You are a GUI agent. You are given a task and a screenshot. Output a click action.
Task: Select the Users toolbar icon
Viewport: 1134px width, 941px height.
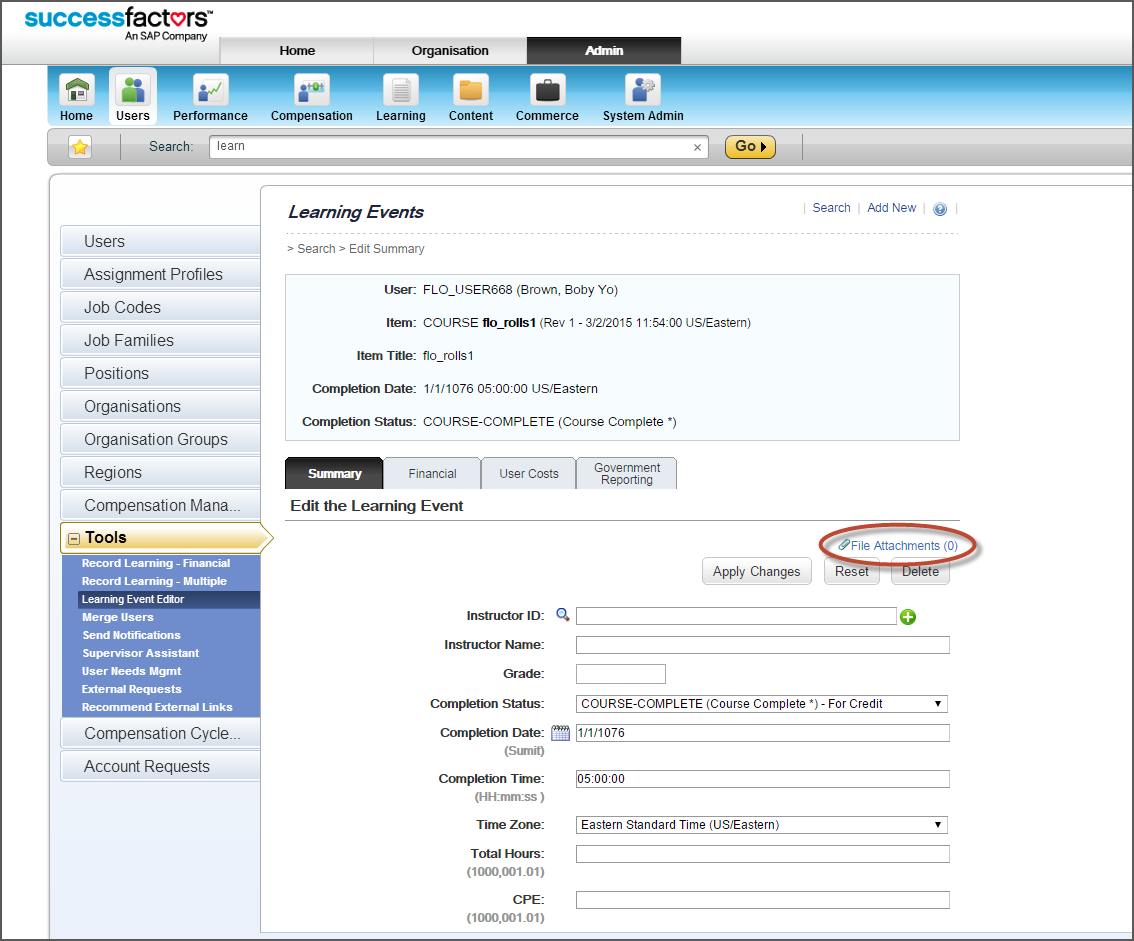click(133, 98)
